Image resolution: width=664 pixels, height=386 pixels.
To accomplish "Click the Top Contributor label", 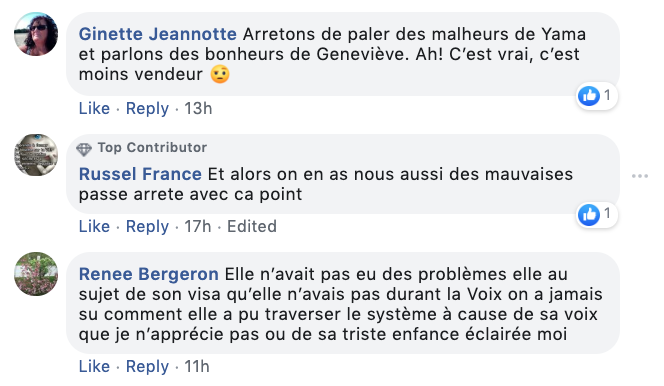I will tap(152, 147).
